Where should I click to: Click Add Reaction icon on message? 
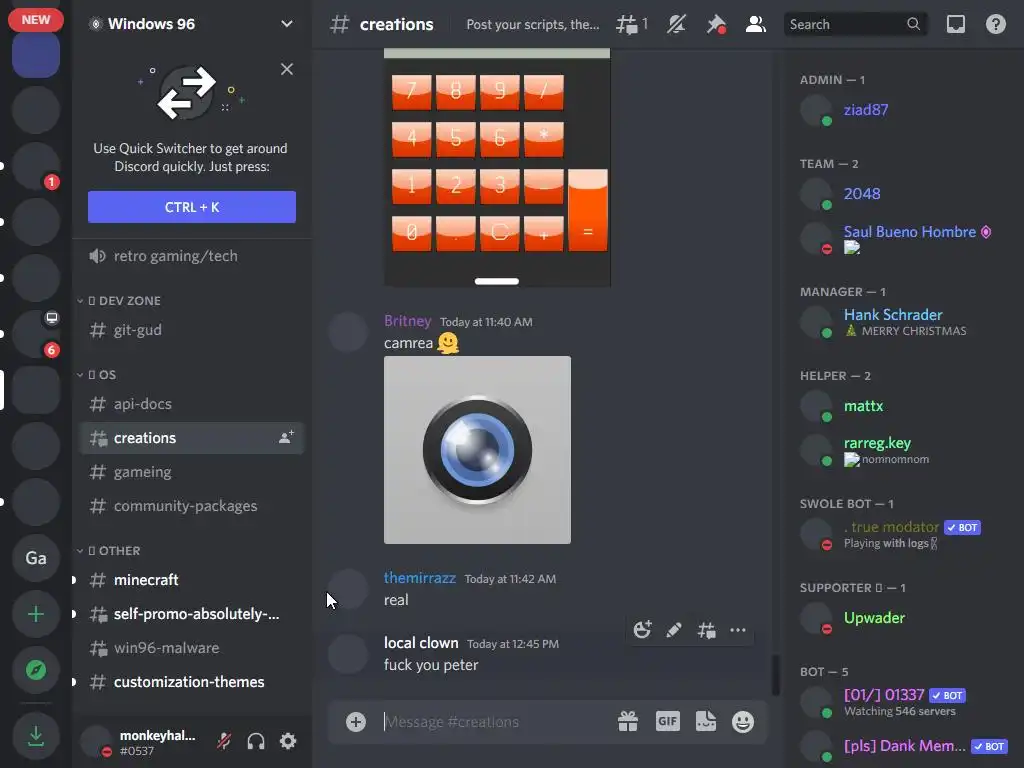coord(643,630)
